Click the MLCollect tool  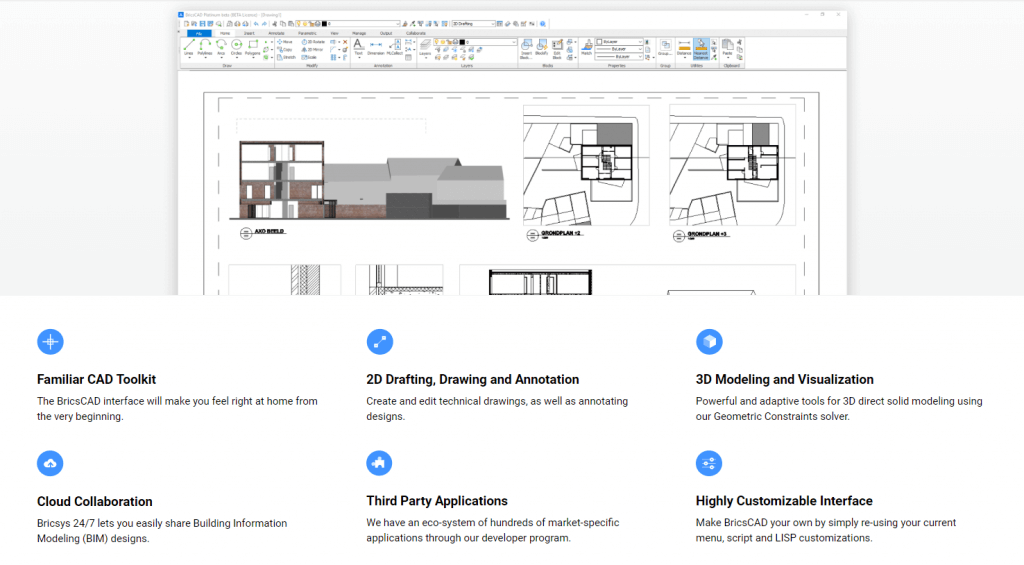pos(394,46)
